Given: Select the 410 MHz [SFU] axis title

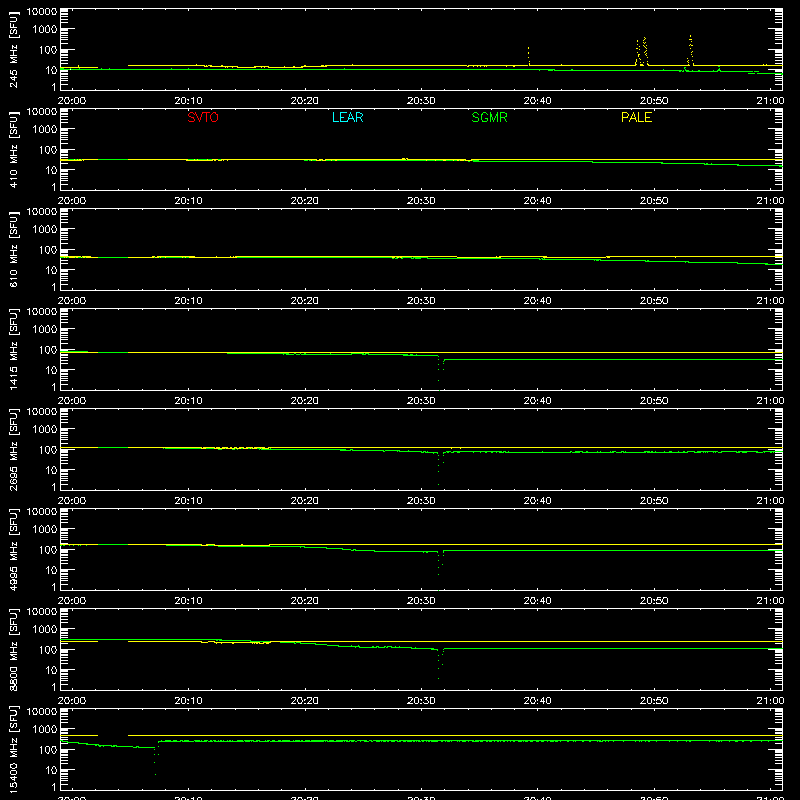Looking at the screenshot, I should pyautogui.click(x=13, y=149).
